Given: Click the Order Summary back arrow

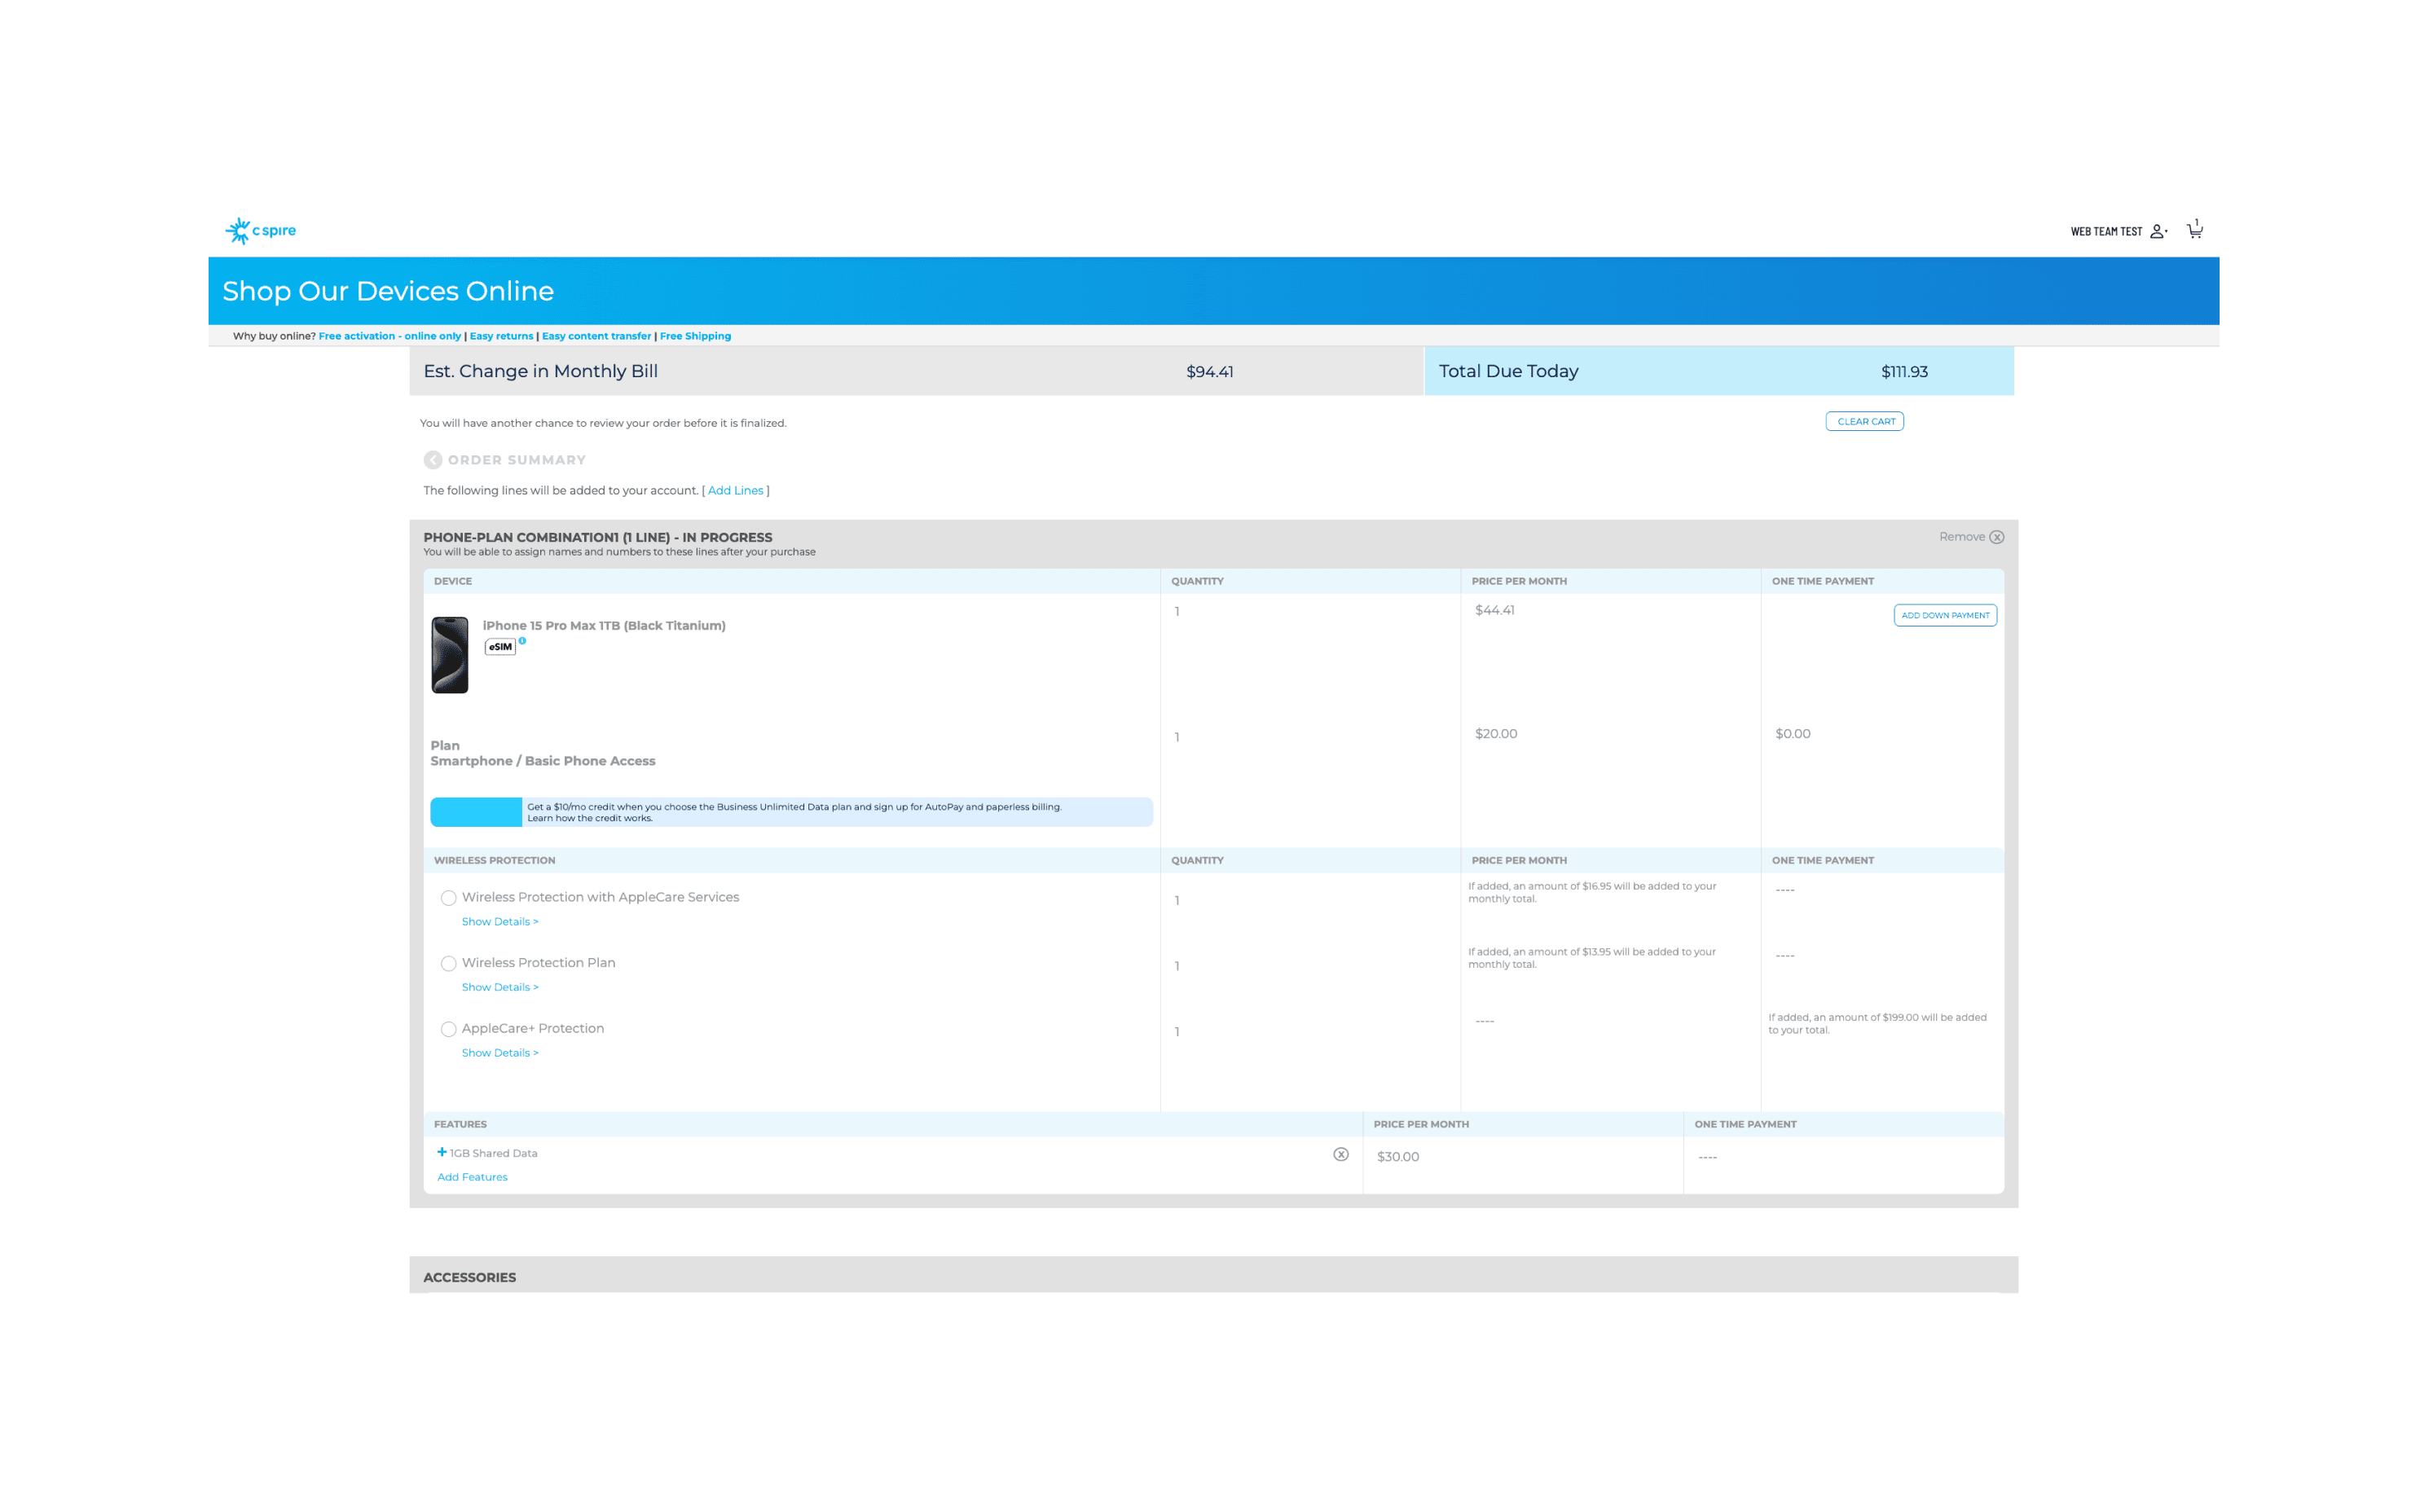Looking at the screenshot, I should (432, 460).
